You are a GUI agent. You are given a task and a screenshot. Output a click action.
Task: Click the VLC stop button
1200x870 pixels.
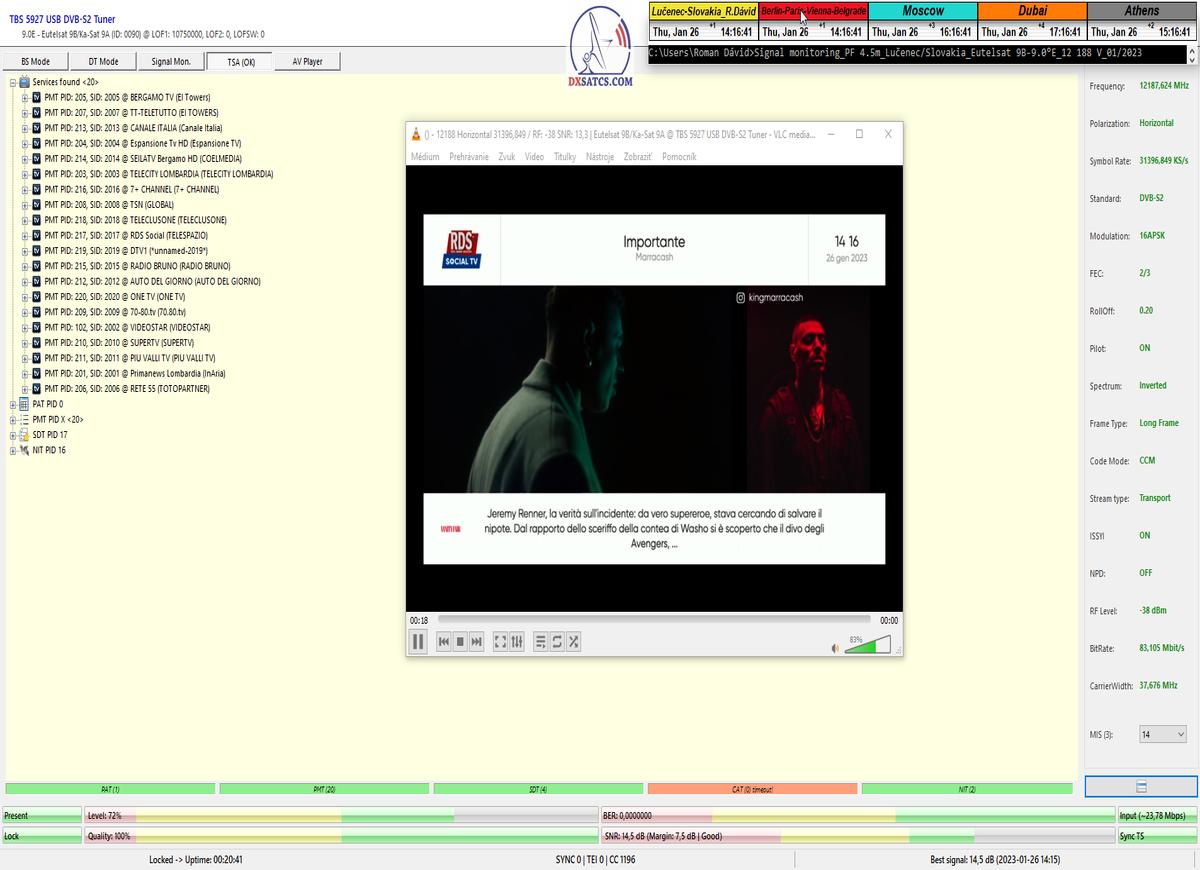(460, 642)
